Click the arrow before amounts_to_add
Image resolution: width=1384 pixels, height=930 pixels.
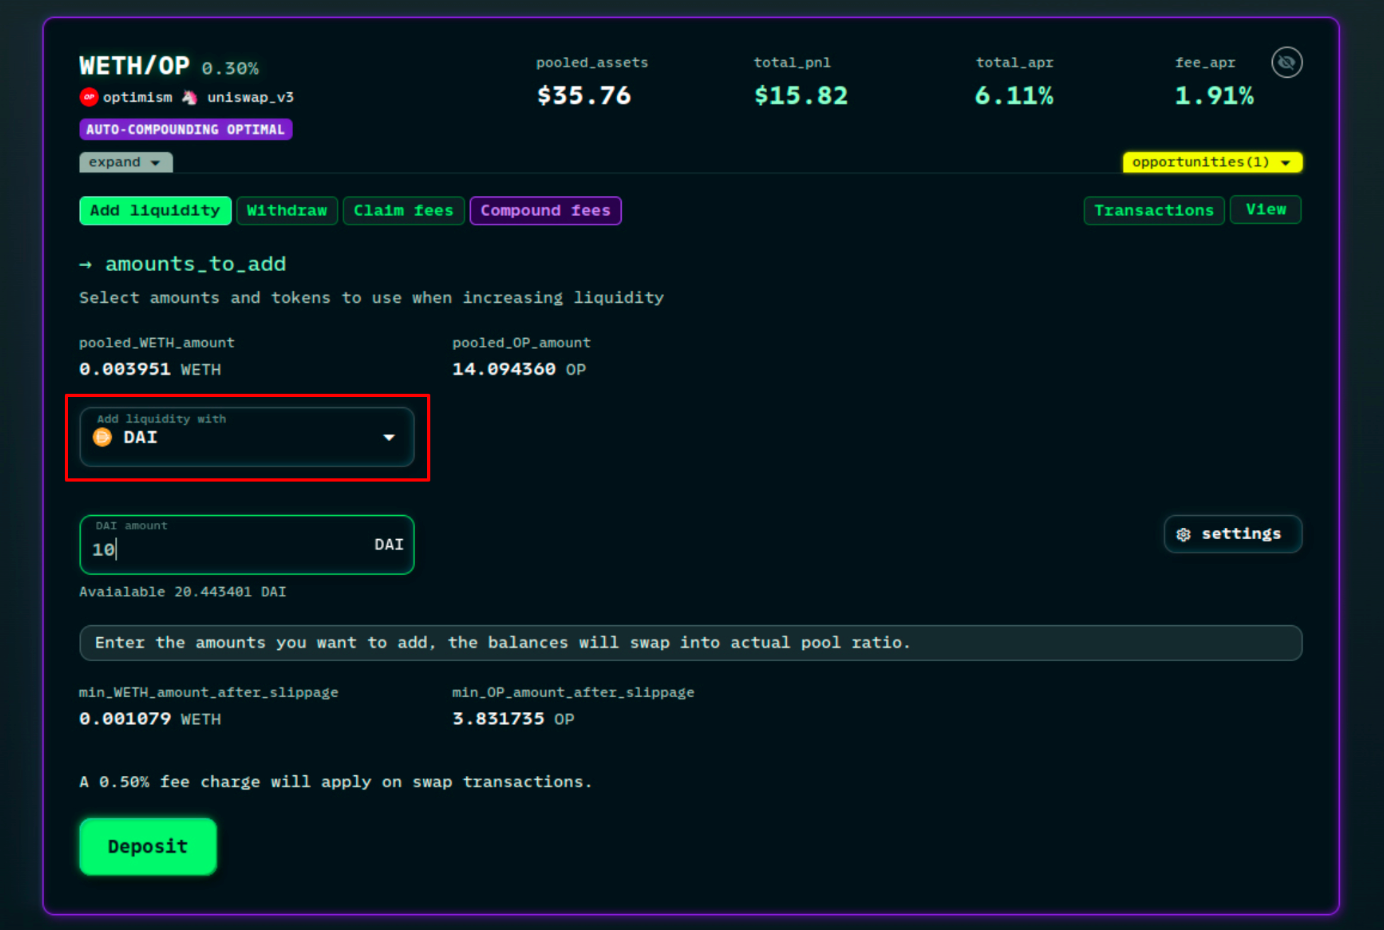click(x=85, y=265)
